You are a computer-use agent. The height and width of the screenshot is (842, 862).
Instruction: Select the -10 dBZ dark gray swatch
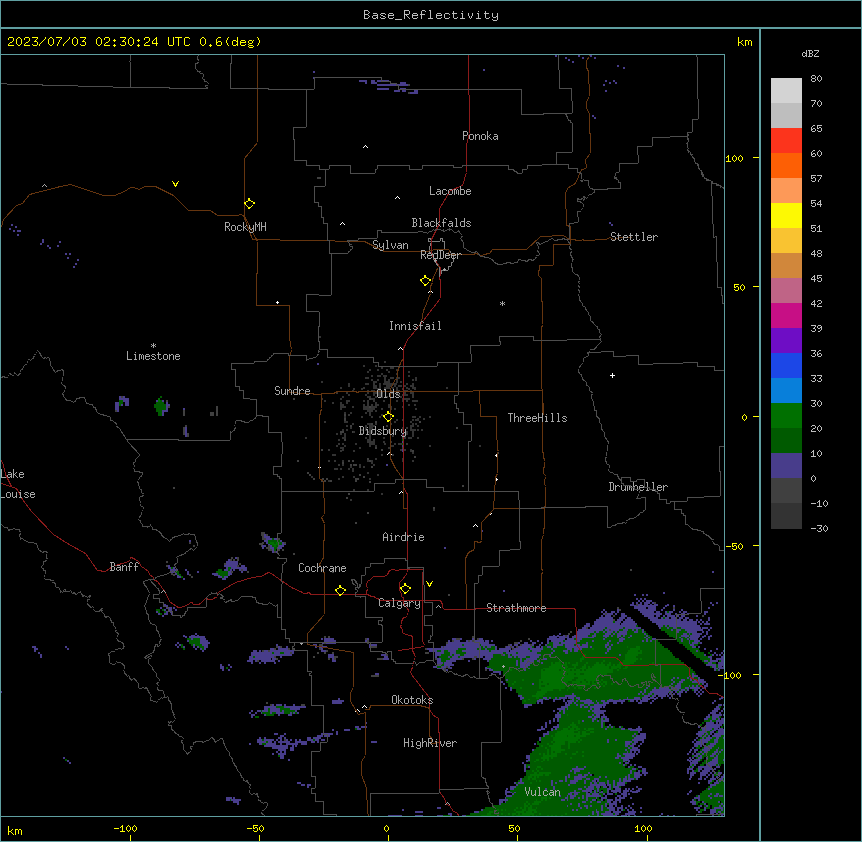(x=786, y=515)
